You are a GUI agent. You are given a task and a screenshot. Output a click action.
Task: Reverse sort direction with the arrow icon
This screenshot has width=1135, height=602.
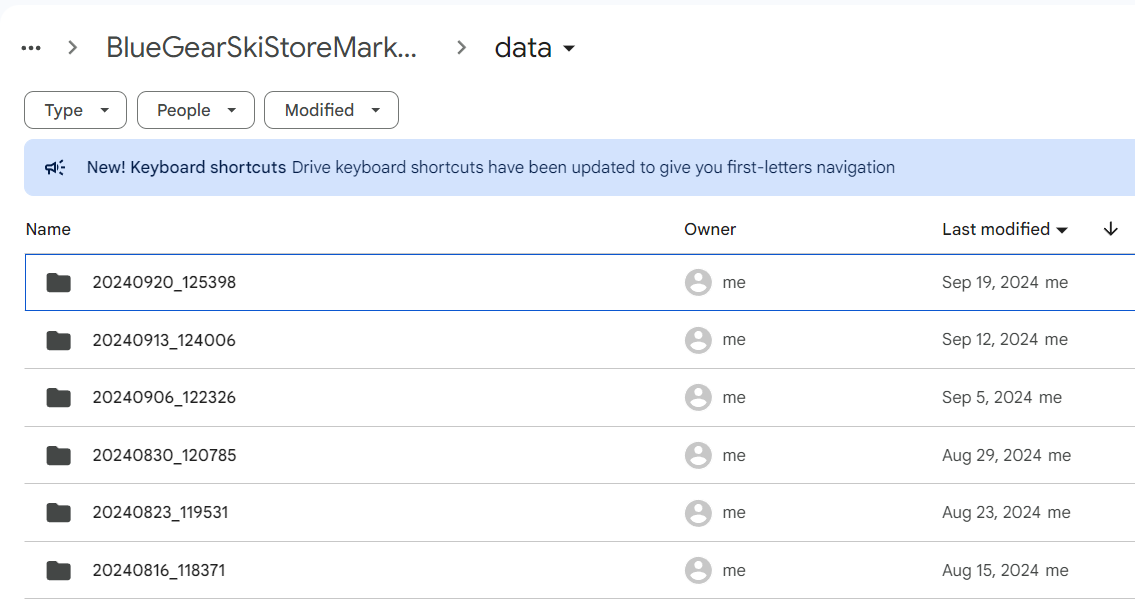[1110, 229]
